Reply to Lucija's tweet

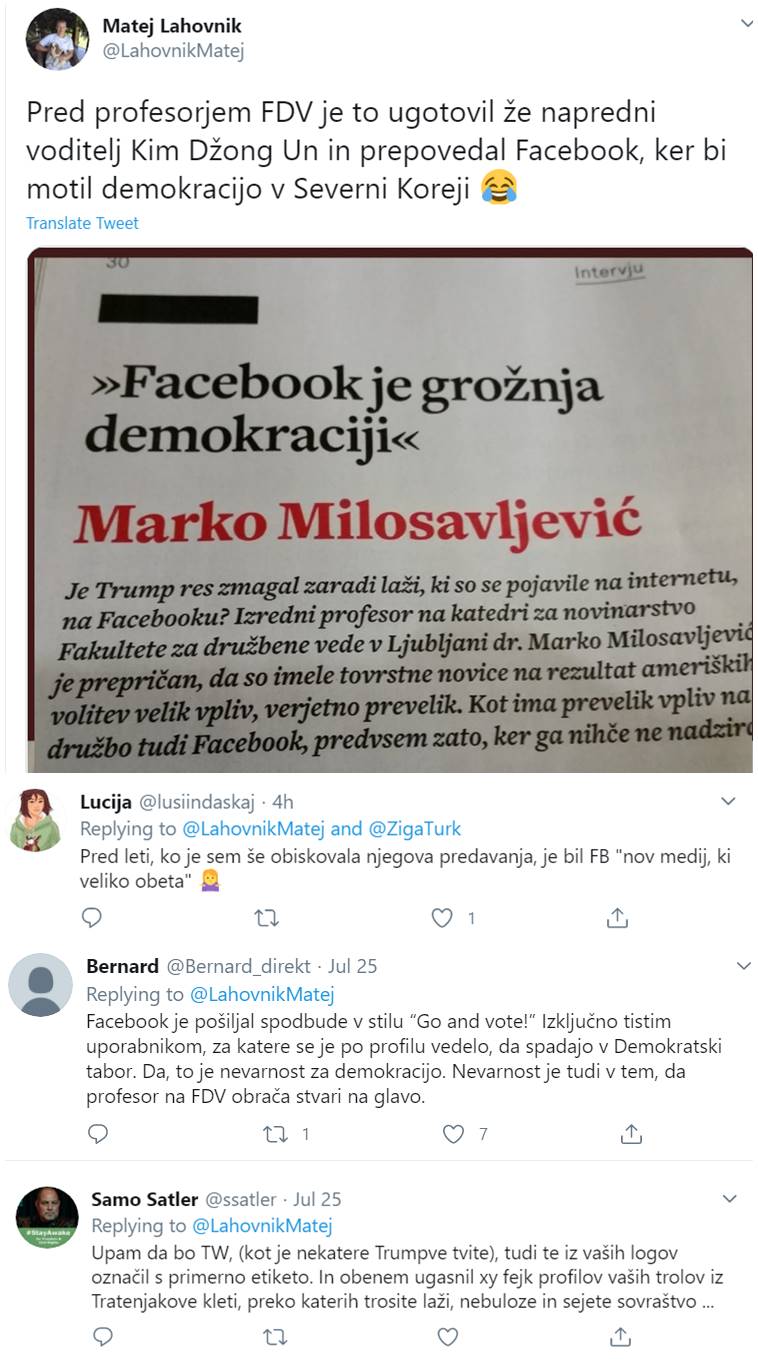tap(91, 917)
